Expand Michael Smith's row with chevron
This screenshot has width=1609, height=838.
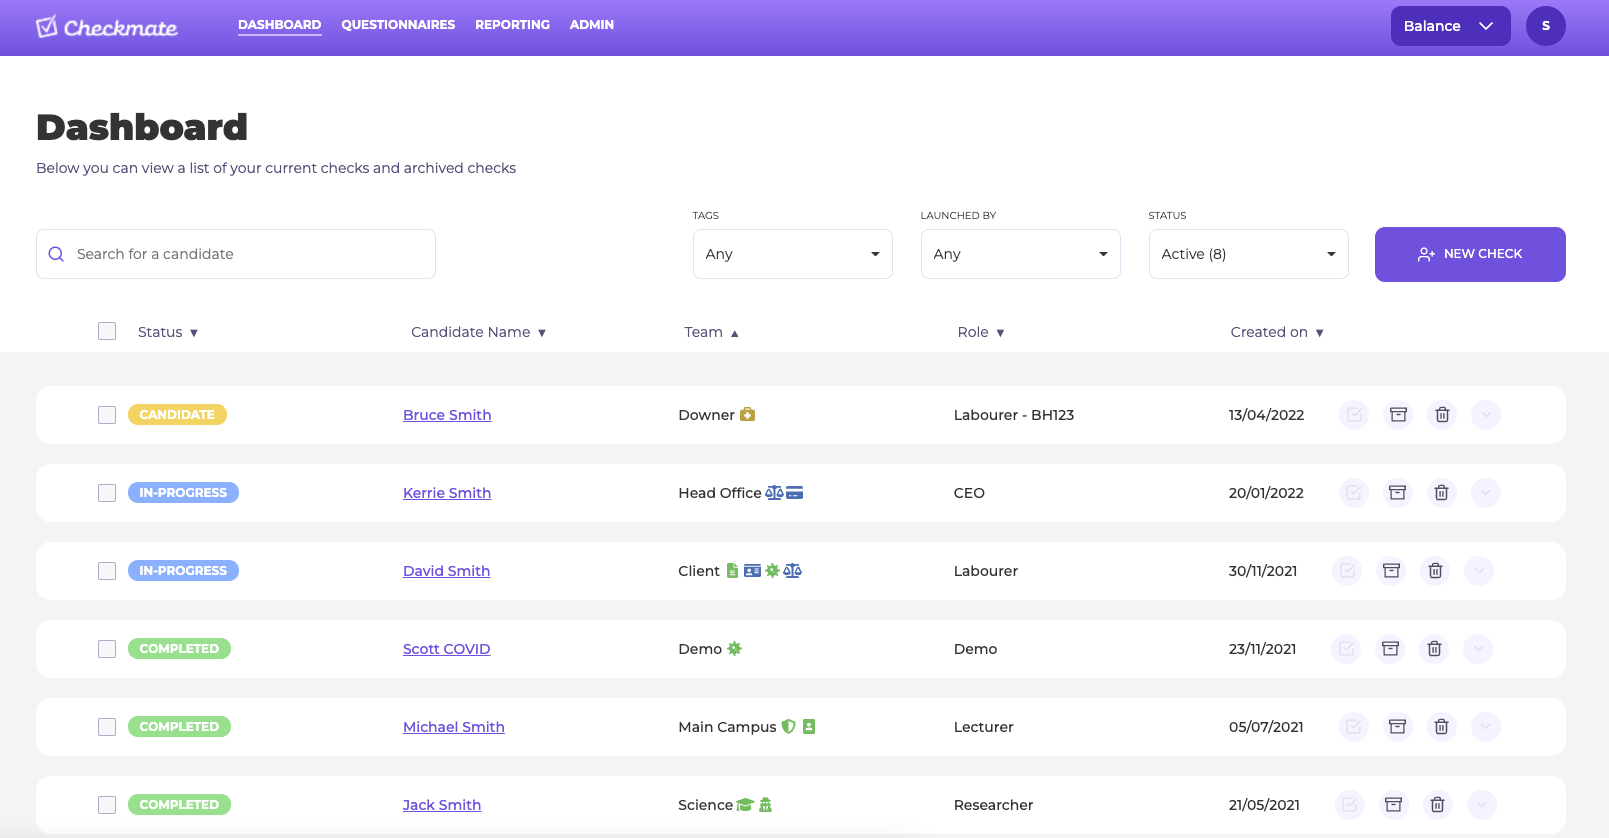click(x=1485, y=727)
